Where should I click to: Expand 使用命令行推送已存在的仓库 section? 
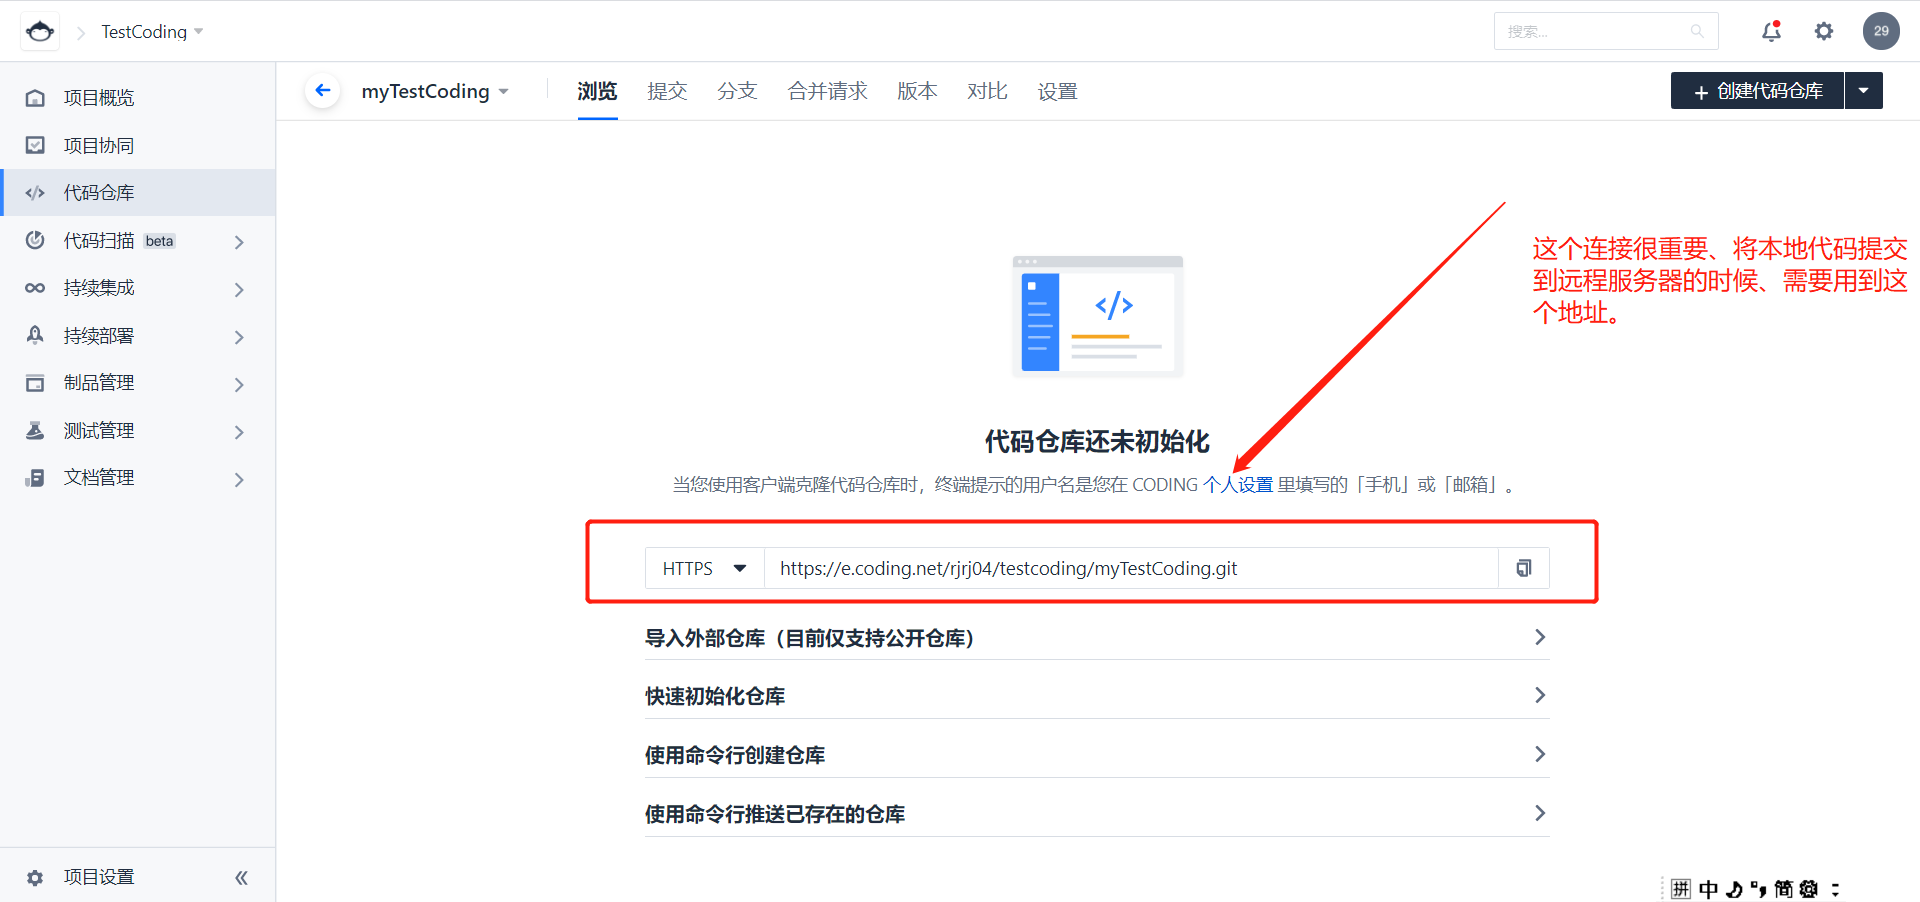pos(1097,814)
